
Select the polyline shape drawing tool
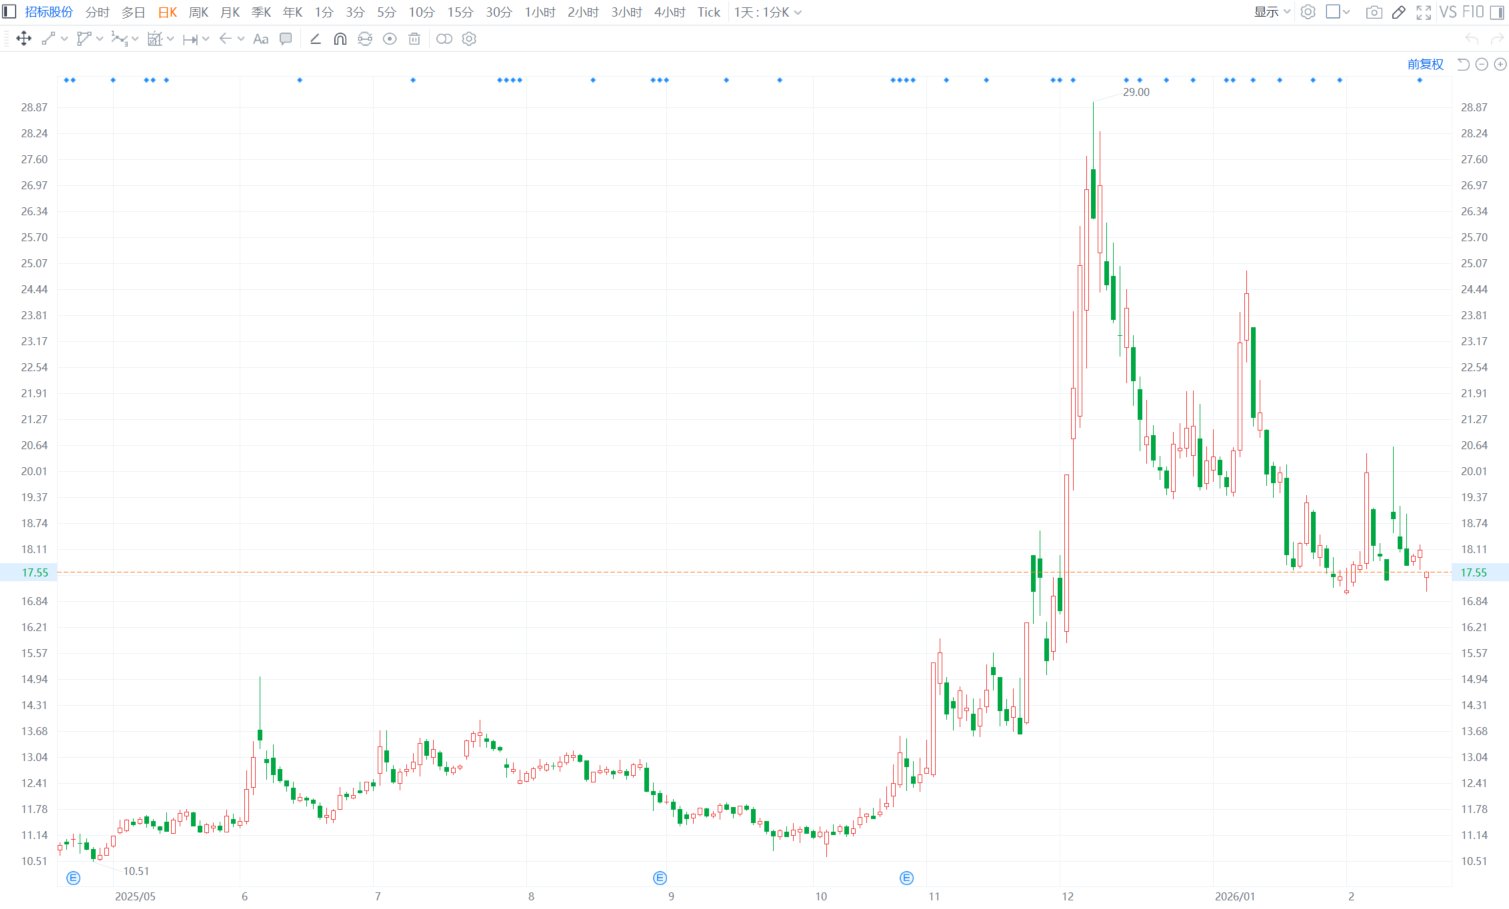84,39
